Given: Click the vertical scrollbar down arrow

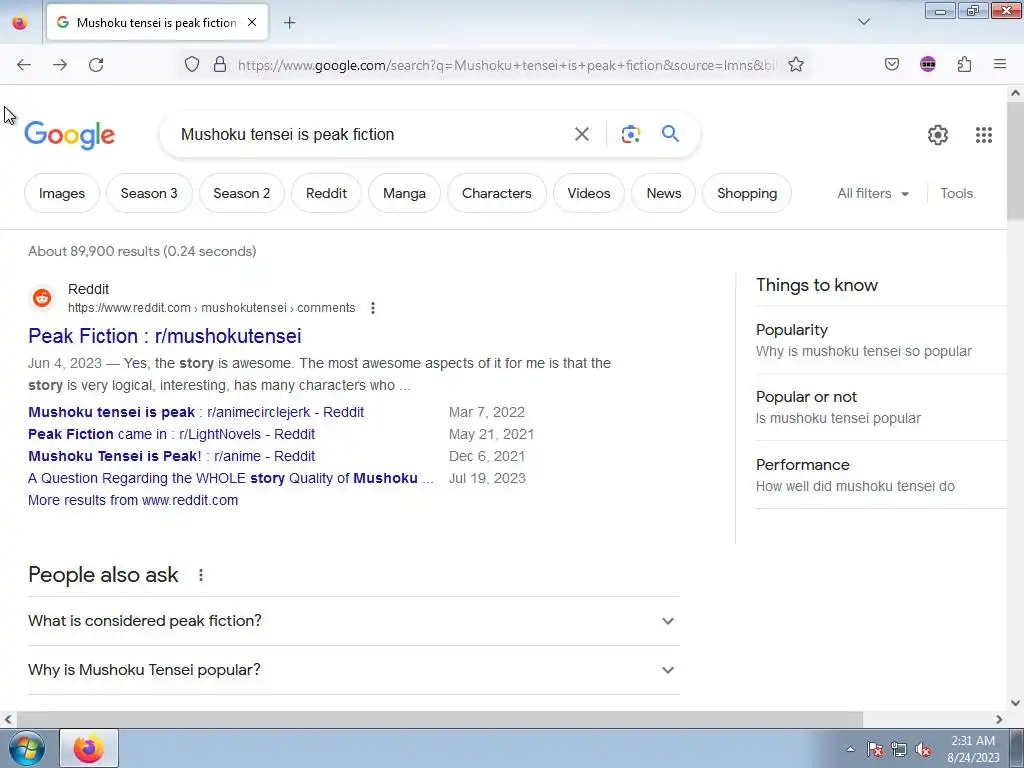Looking at the screenshot, I should pyautogui.click(x=1016, y=703).
